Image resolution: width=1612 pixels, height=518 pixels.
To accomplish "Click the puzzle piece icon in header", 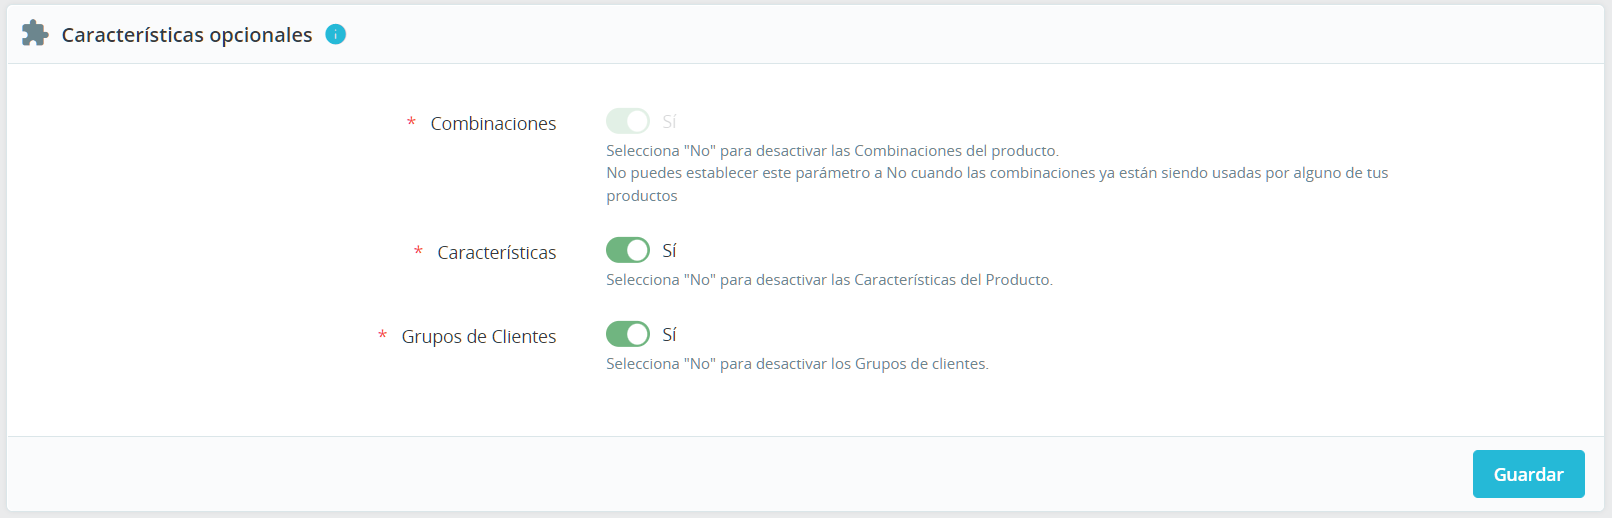I will (35, 34).
